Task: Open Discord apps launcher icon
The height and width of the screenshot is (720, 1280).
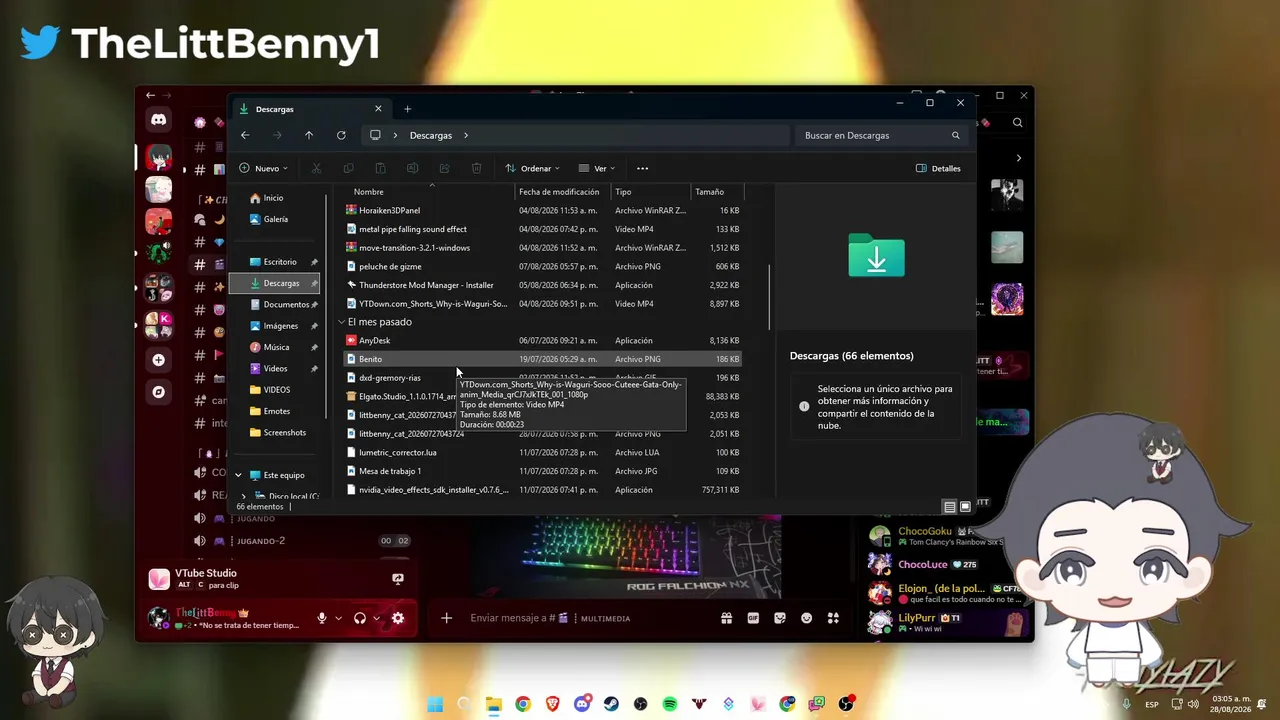Action: coord(833,618)
